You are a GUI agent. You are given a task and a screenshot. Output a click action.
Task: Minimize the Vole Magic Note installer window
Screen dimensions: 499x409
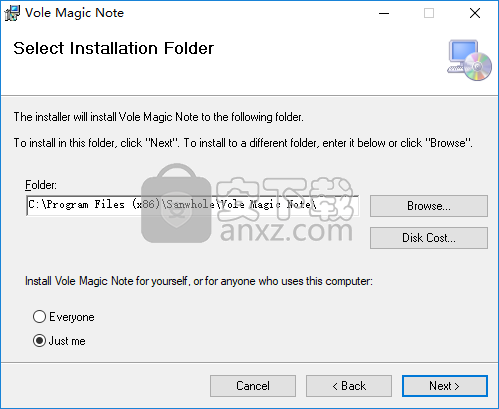(384, 13)
